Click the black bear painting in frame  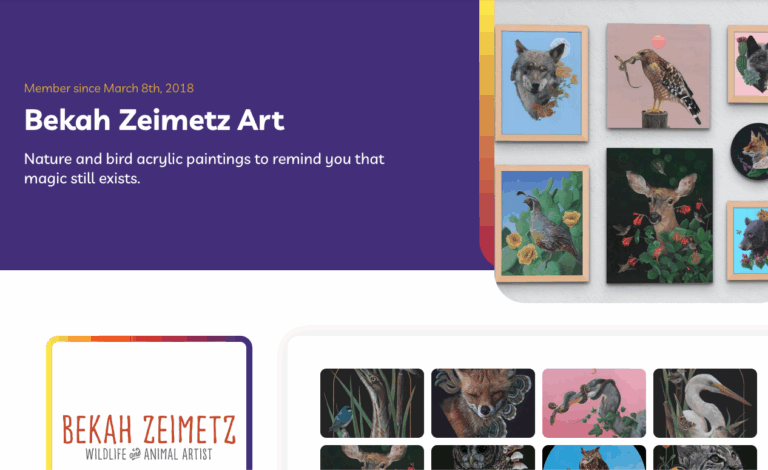tap(748, 240)
